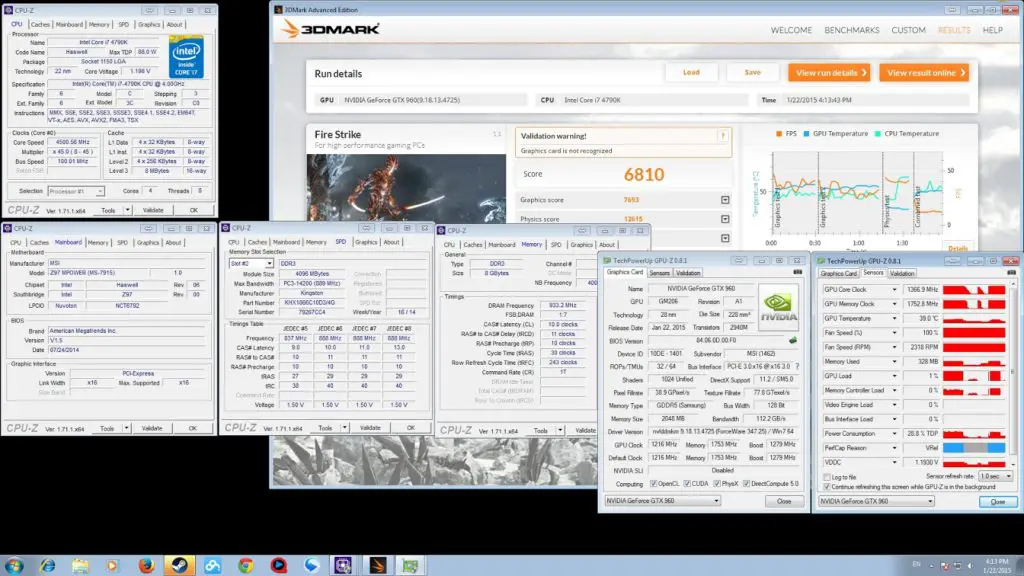Viewport: 1024px width, 576px height.
Task: Click View result online button
Action: [924, 72]
